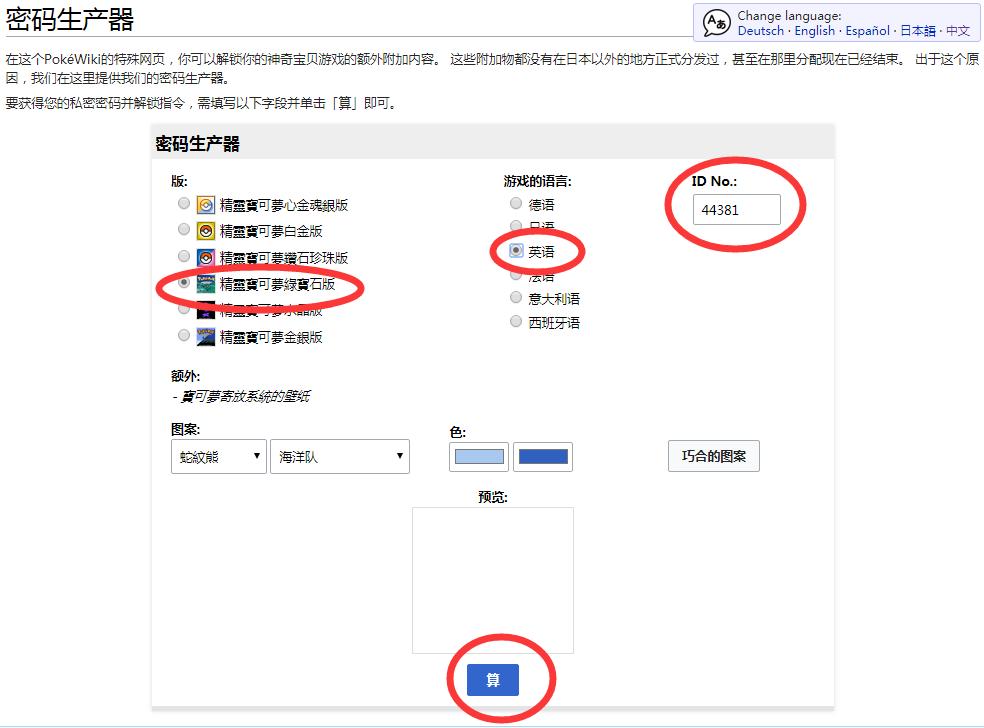The width and height of the screenshot is (984, 728).
Task: Choose 西班牙语 for game language
Action: click(x=516, y=321)
